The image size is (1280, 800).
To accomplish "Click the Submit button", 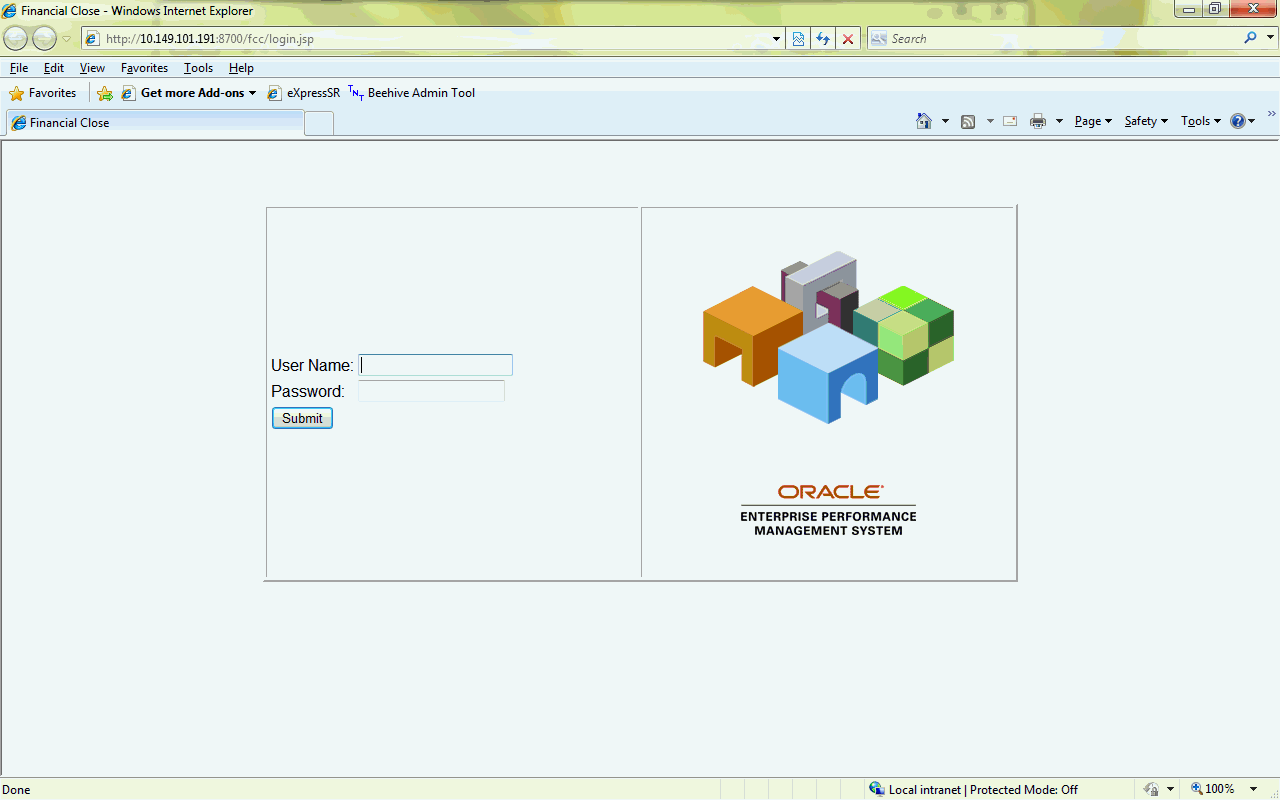I will coord(302,418).
